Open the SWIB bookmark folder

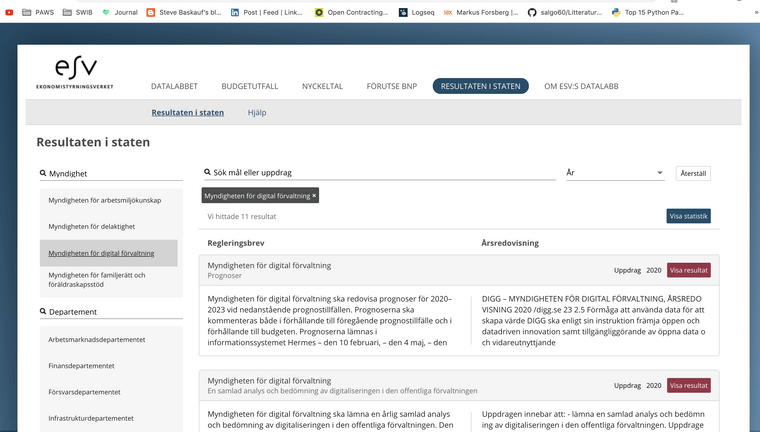tap(76, 12)
